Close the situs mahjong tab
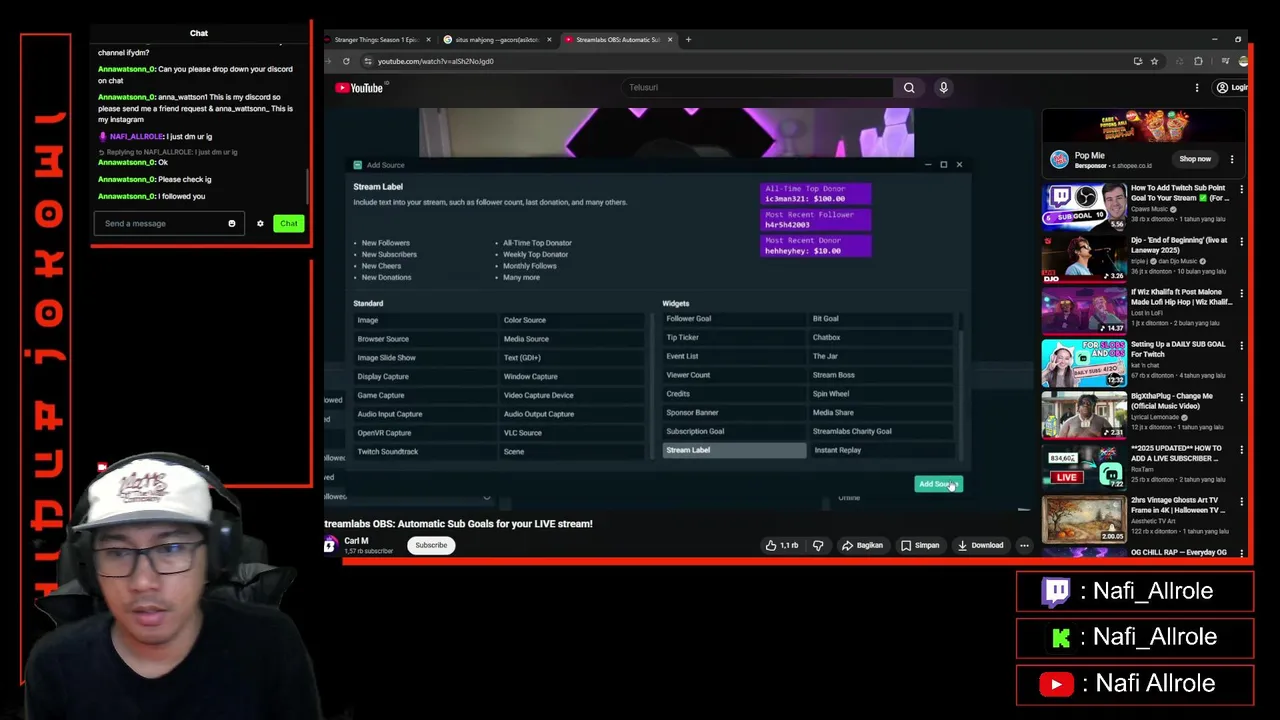Viewport: 1280px width, 720px height. (x=549, y=40)
